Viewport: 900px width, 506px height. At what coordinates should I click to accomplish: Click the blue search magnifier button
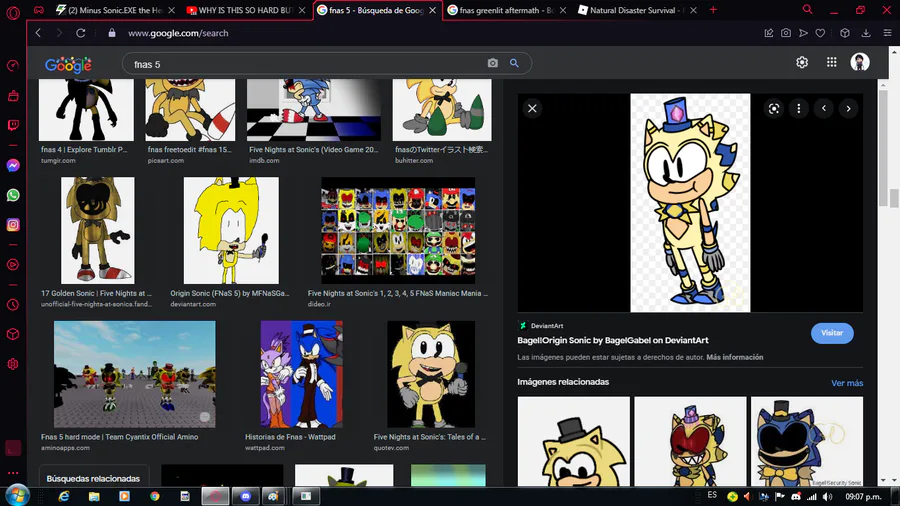514,63
